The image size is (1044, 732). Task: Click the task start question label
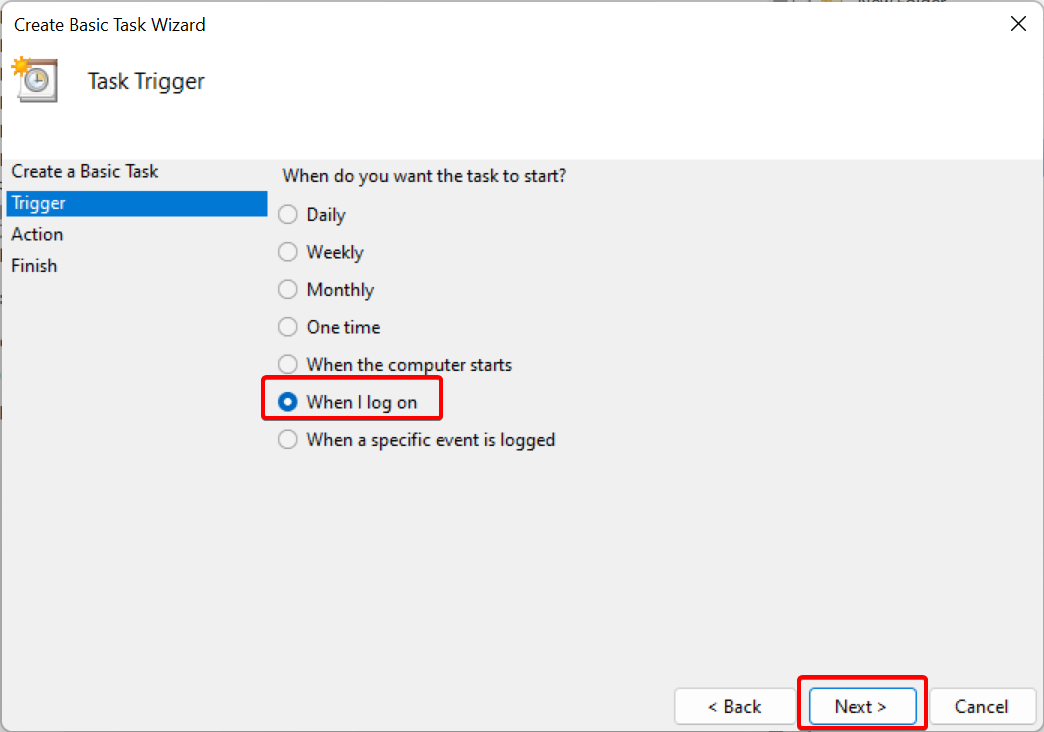click(x=424, y=176)
